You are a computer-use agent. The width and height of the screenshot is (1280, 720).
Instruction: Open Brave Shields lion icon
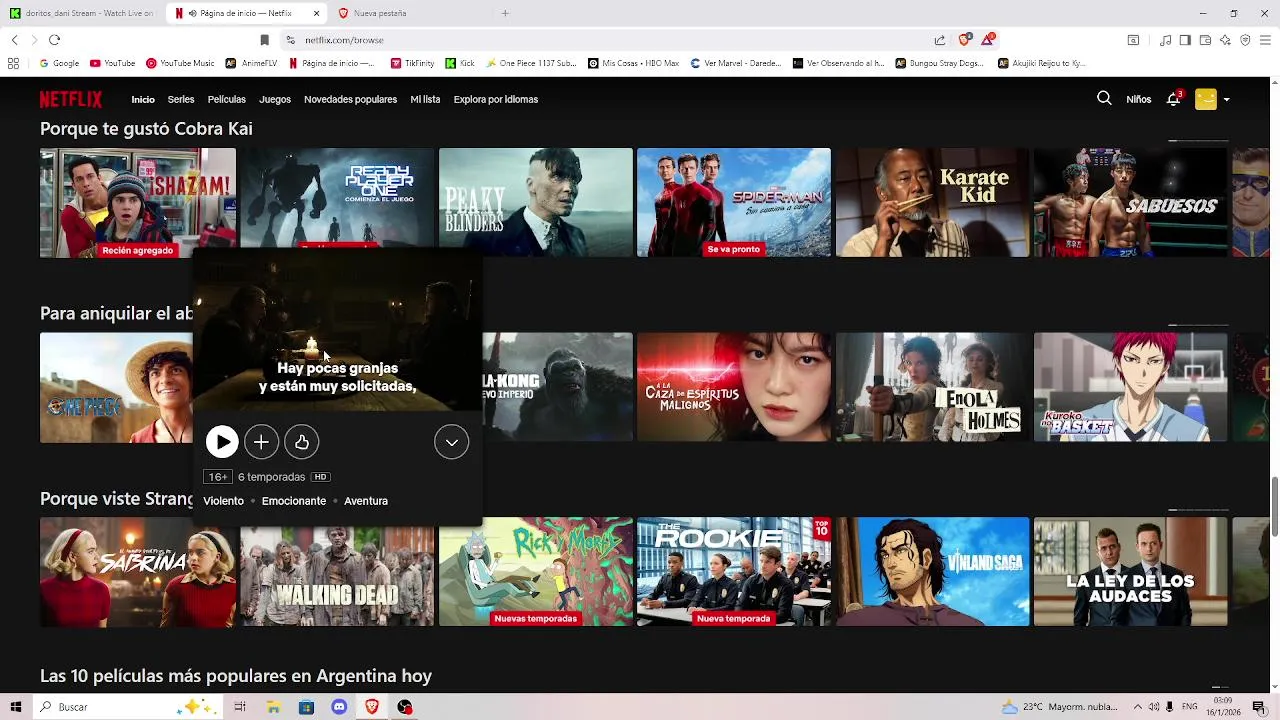(x=964, y=40)
